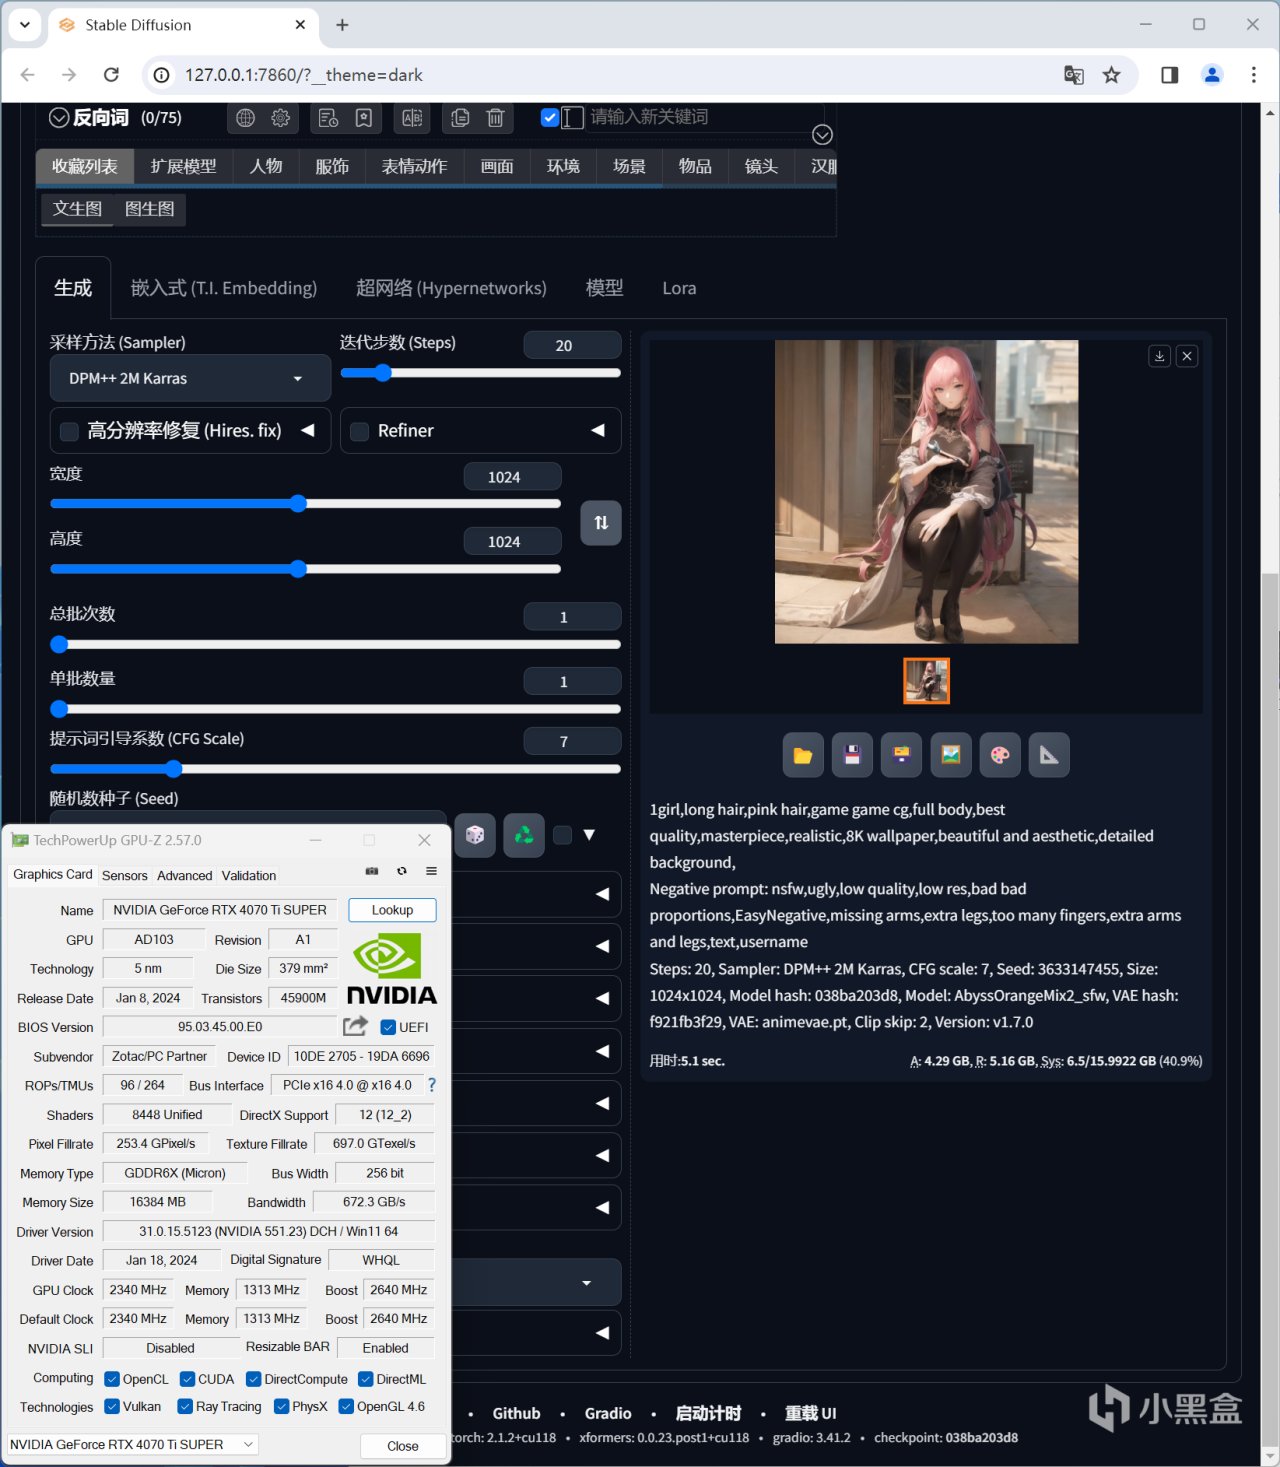Switch to the 超网络 (Hypernetworks) tab

click(451, 288)
